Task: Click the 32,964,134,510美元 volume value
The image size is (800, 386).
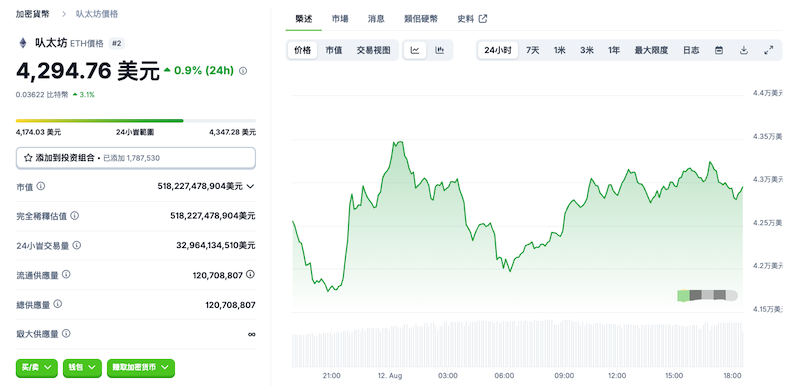Action: tap(216, 245)
